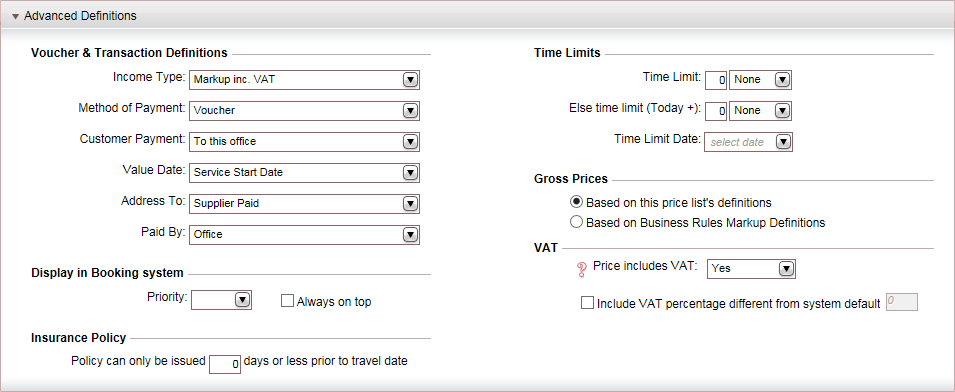Open the Else time limit unit dropdown

[760, 111]
